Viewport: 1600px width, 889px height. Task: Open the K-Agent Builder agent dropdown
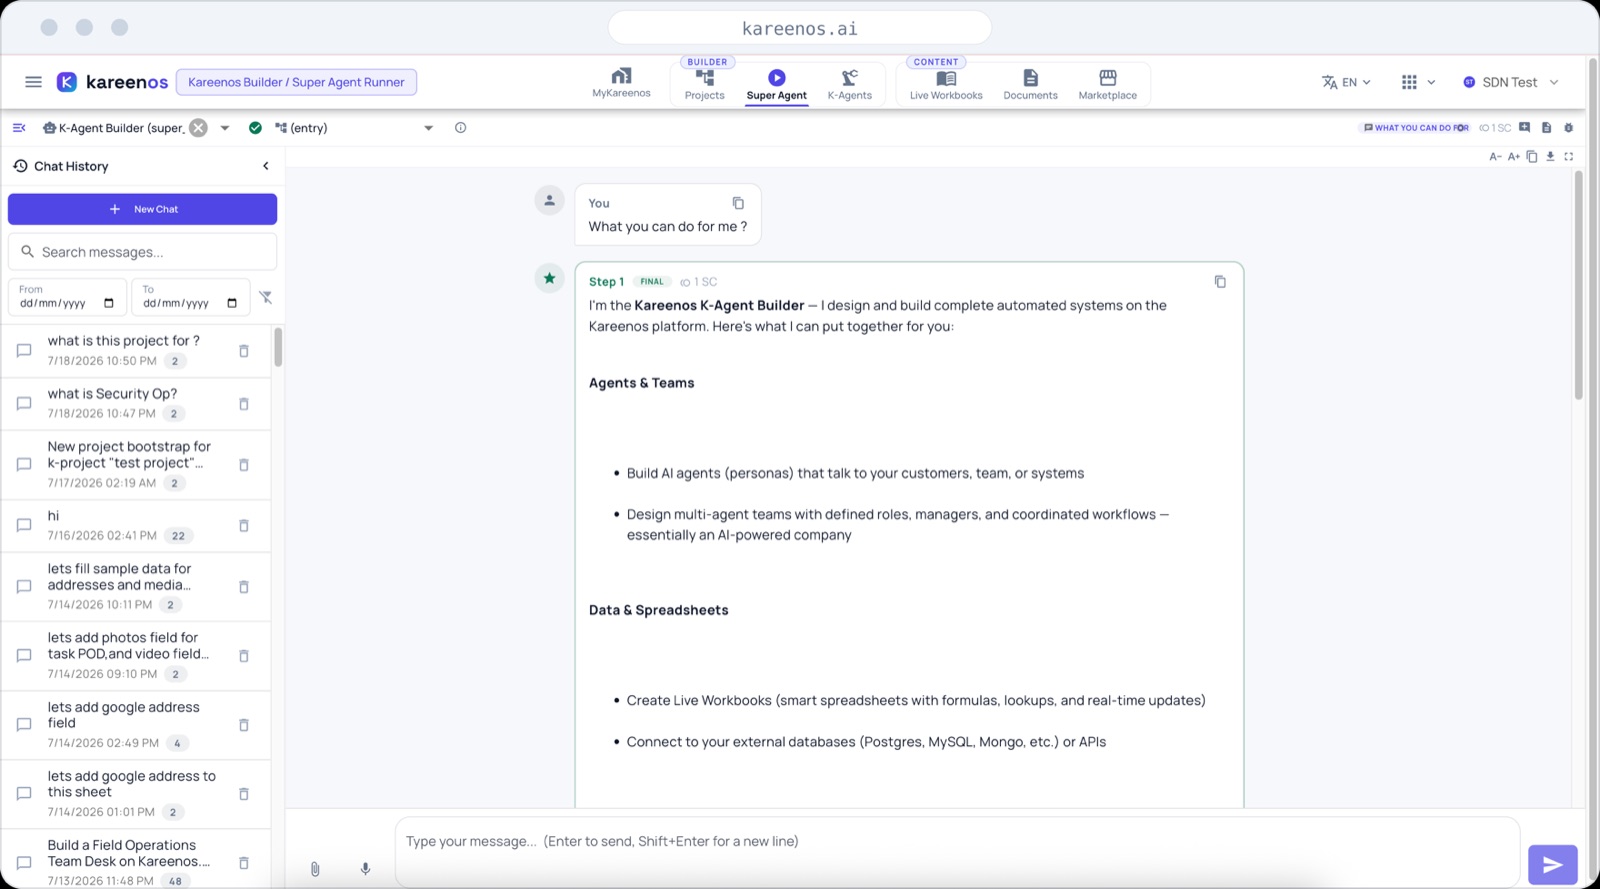pyautogui.click(x=225, y=128)
